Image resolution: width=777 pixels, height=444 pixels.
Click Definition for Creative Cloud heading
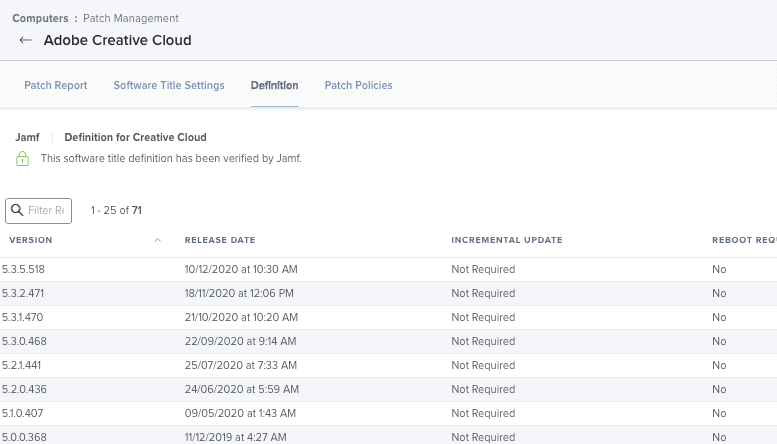point(135,137)
